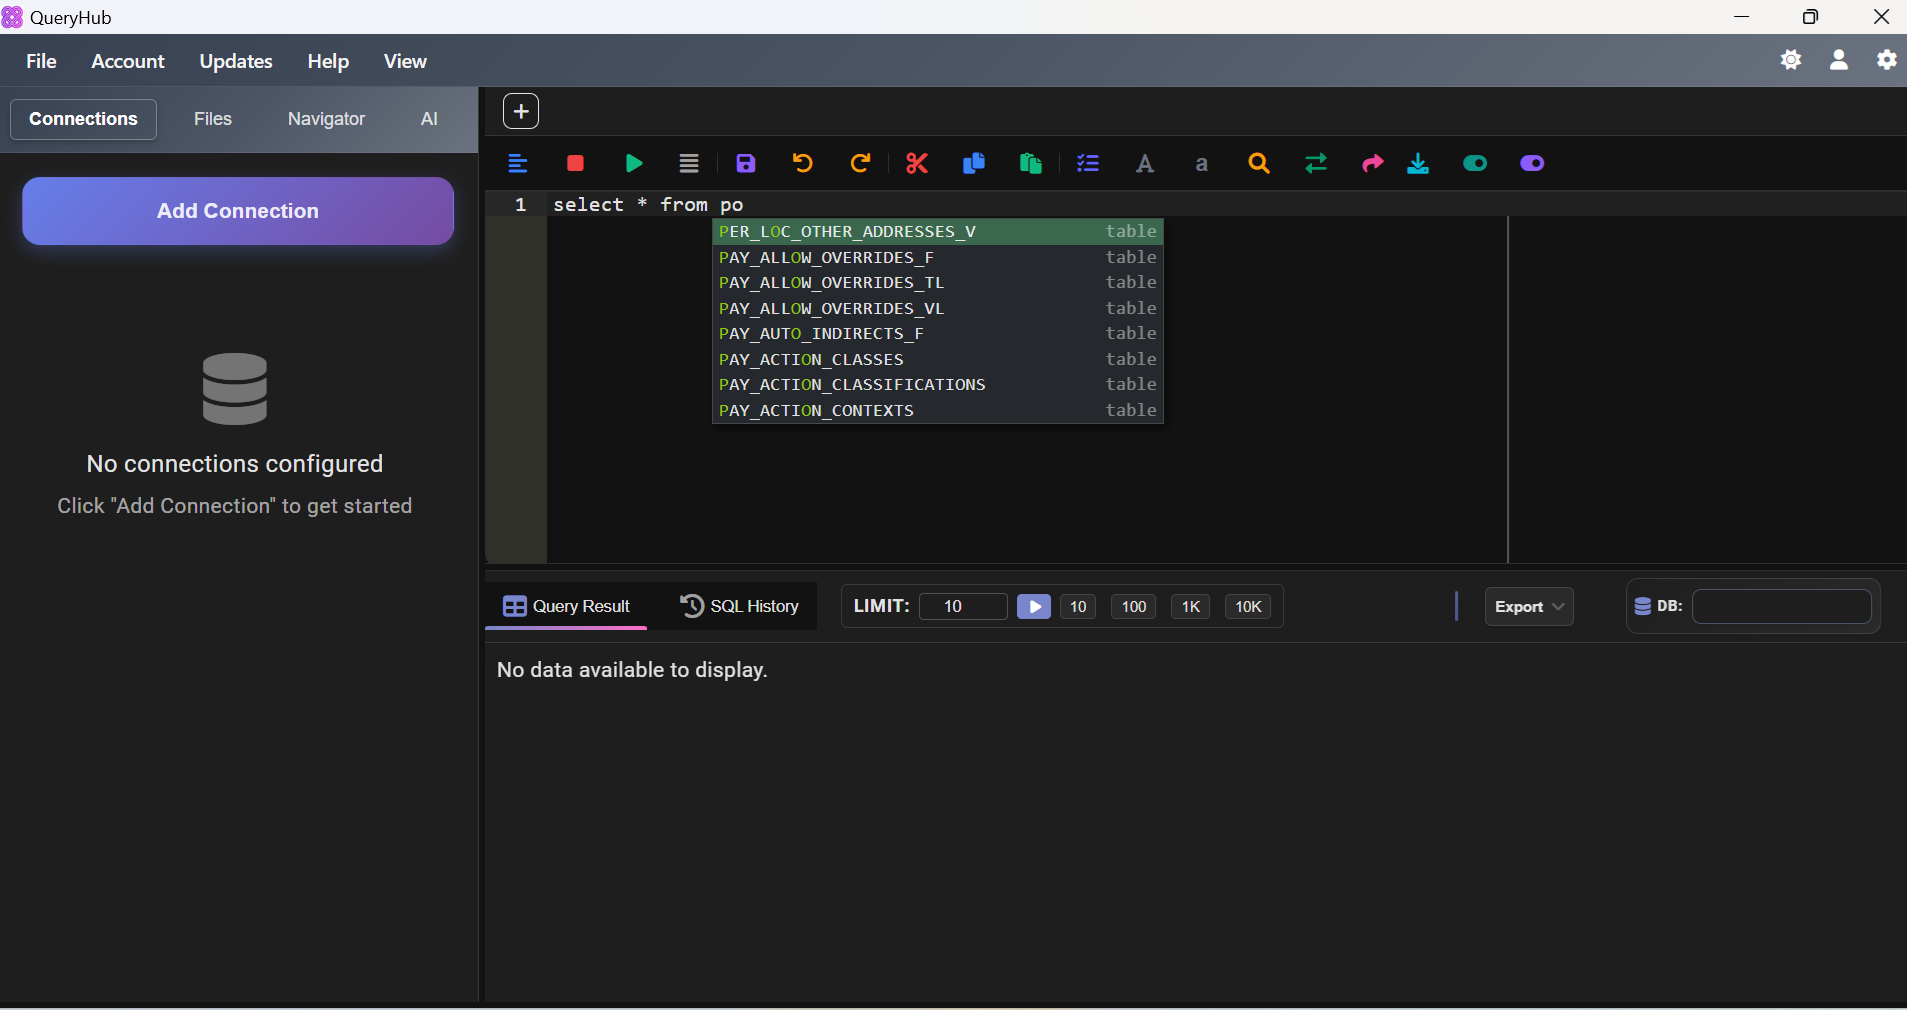Select PAY_ACTION_CLASSES from autocomplete list
The image size is (1907, 1010).
click(x=811, y=360)
